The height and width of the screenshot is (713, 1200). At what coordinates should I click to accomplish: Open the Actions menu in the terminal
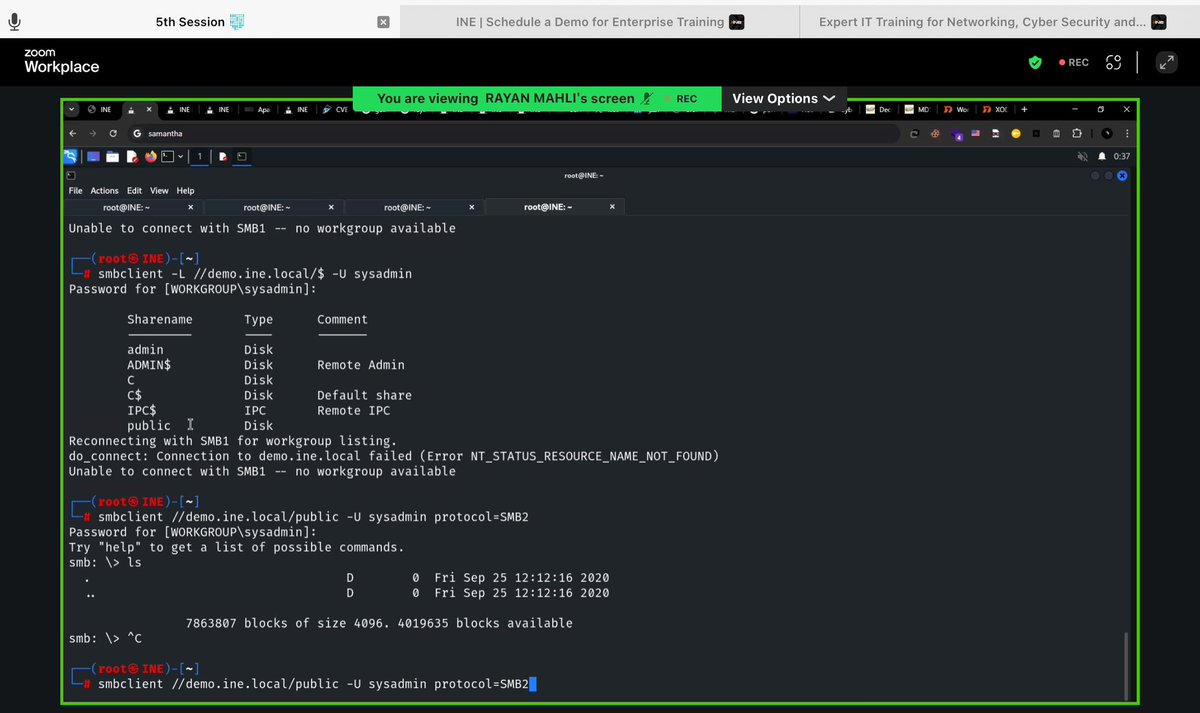104,190
